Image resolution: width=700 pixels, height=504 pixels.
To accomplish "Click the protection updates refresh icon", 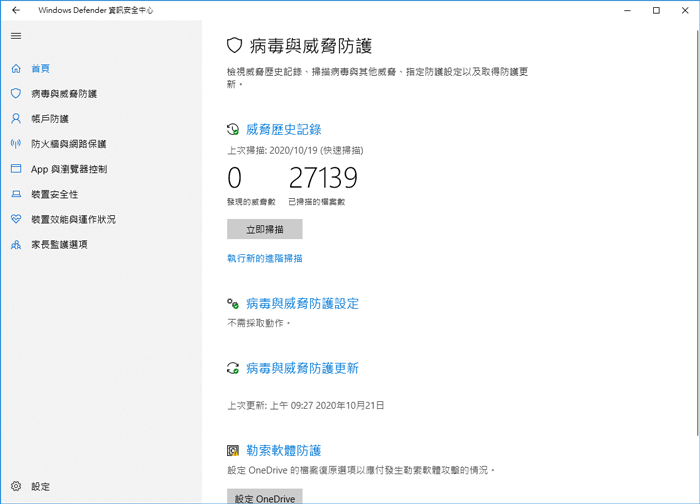I will (233, 368).
